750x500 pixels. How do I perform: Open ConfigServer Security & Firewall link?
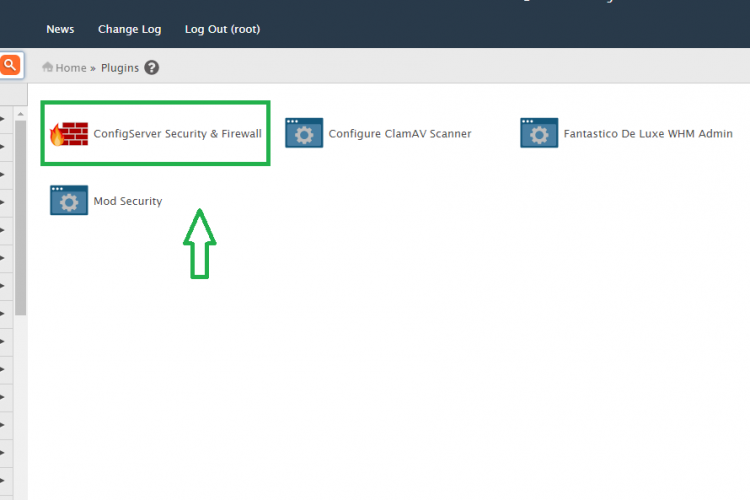[177, 133]
